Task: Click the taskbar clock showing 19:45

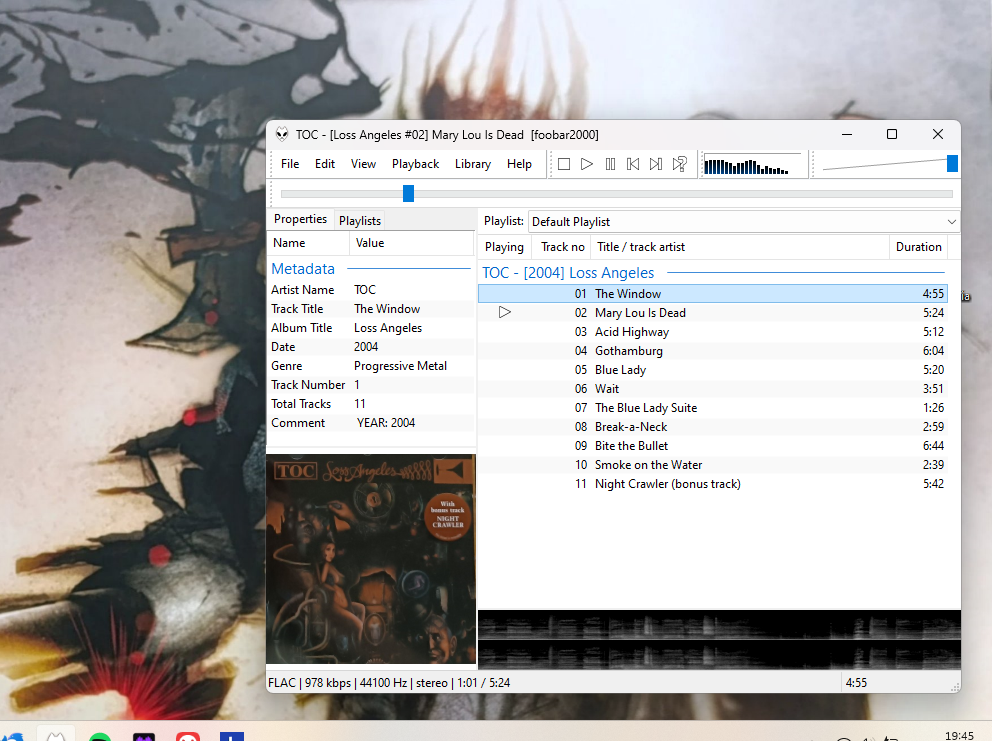Action: (x=959, y=735)
